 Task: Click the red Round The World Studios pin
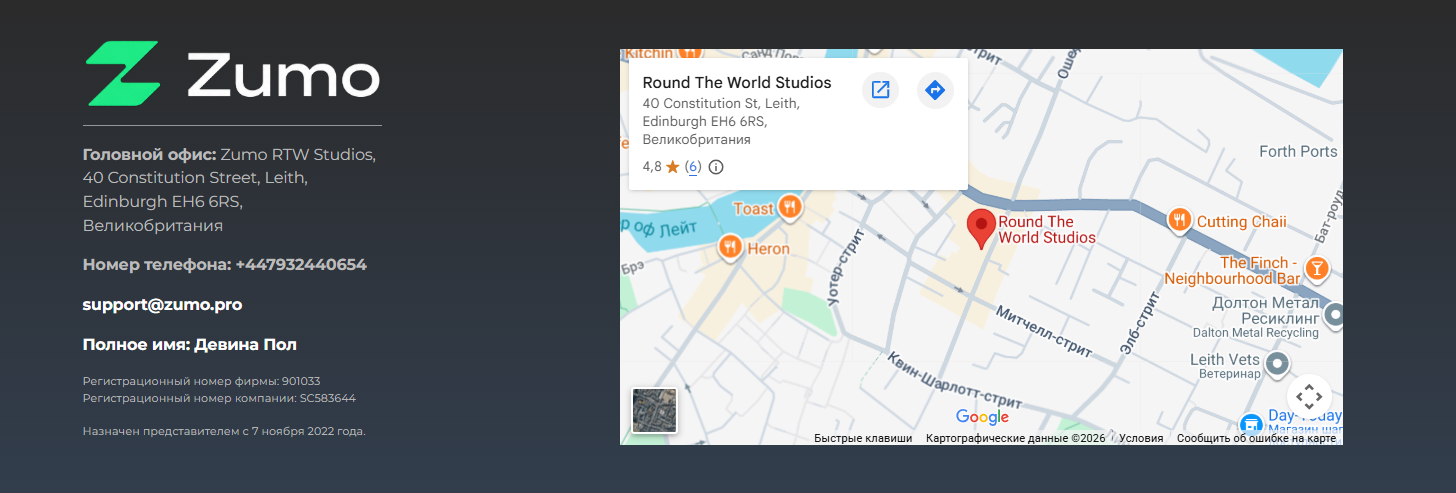(981, 230)
